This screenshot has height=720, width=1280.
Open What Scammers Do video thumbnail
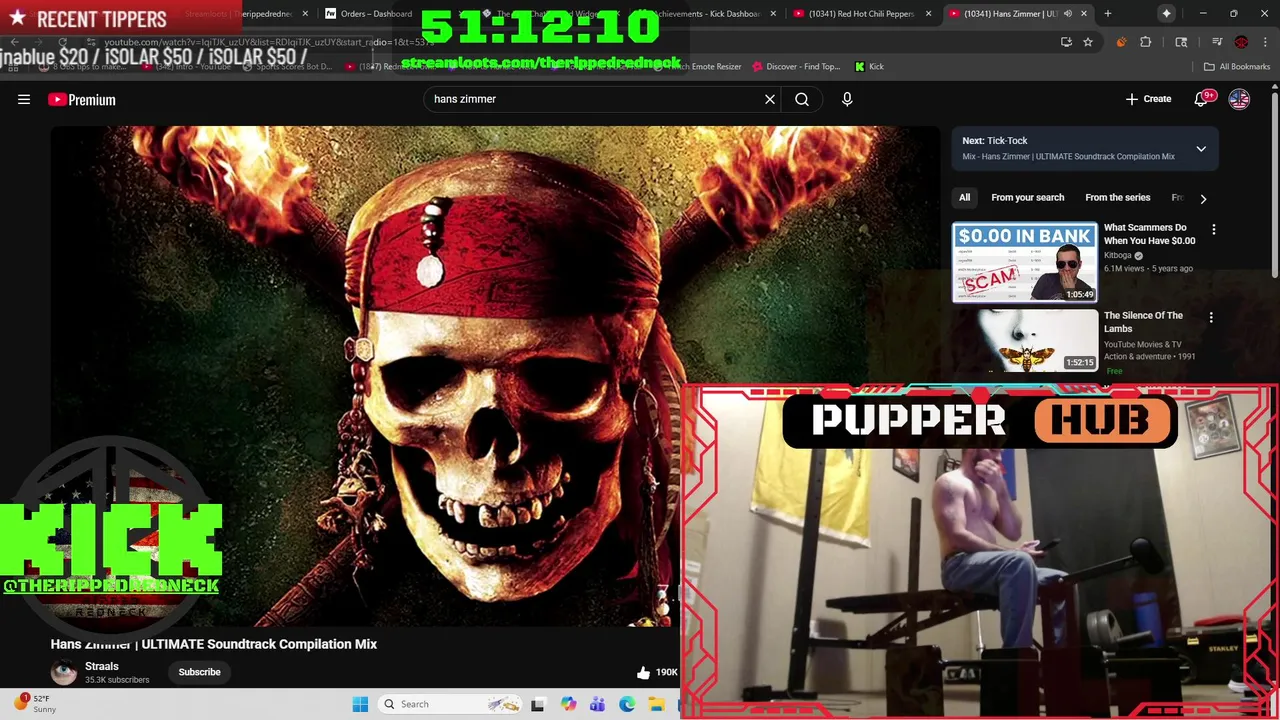[1024, 262]
